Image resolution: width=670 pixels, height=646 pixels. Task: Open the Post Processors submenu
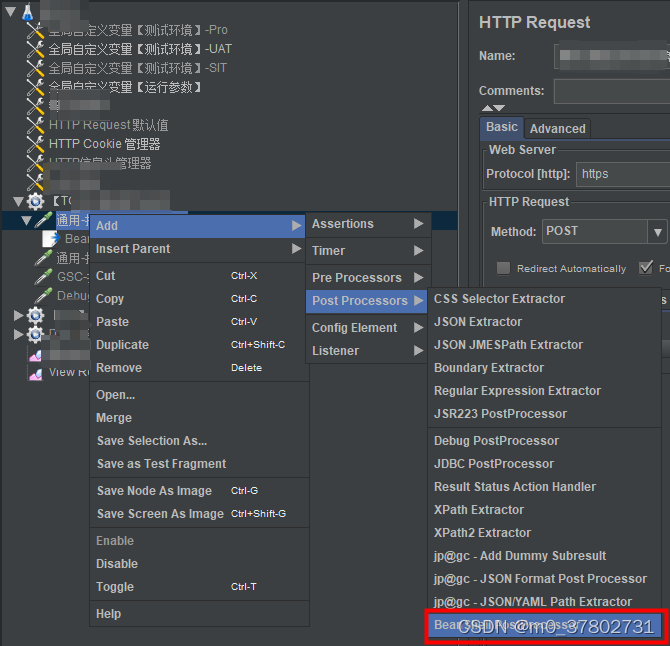click(x=367, y=301)
